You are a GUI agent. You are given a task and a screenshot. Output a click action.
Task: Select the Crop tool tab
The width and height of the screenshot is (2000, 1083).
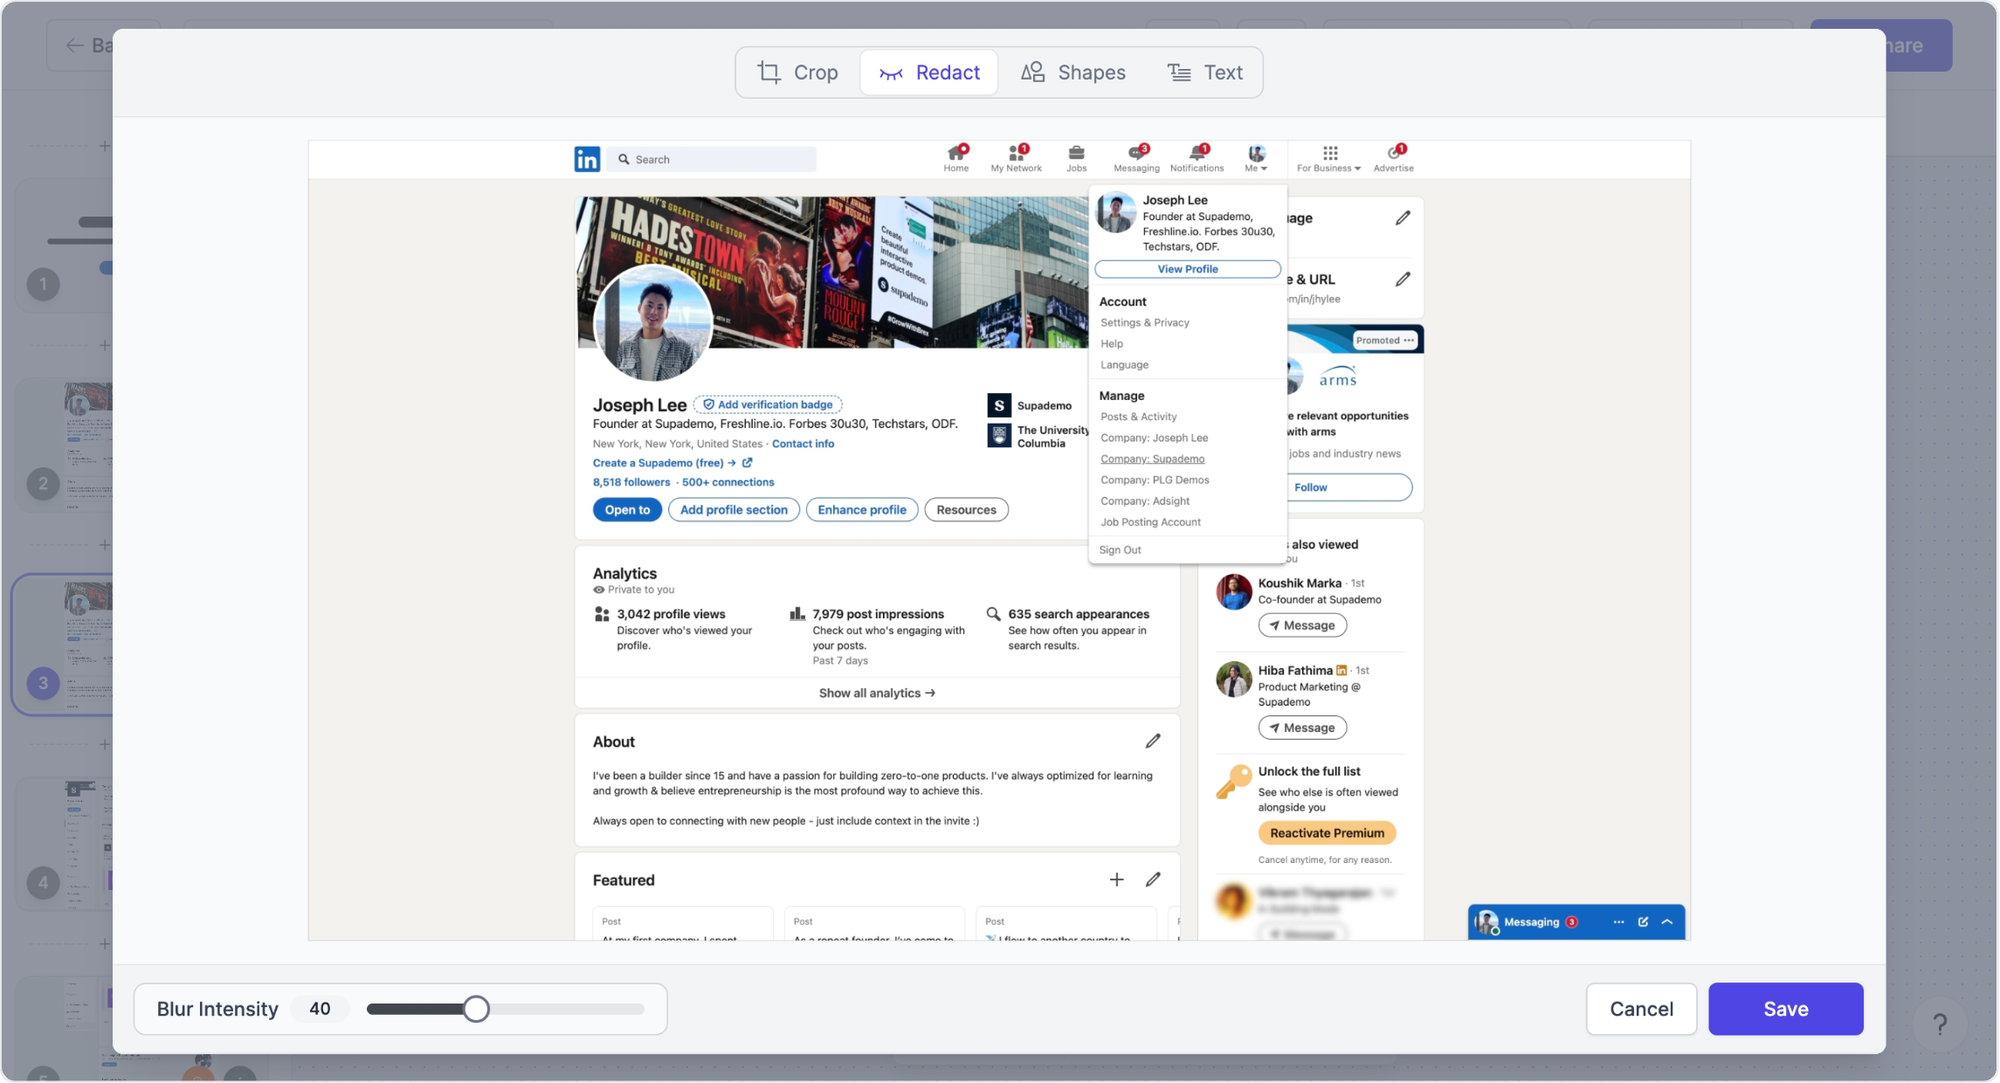tap(798, 72)
